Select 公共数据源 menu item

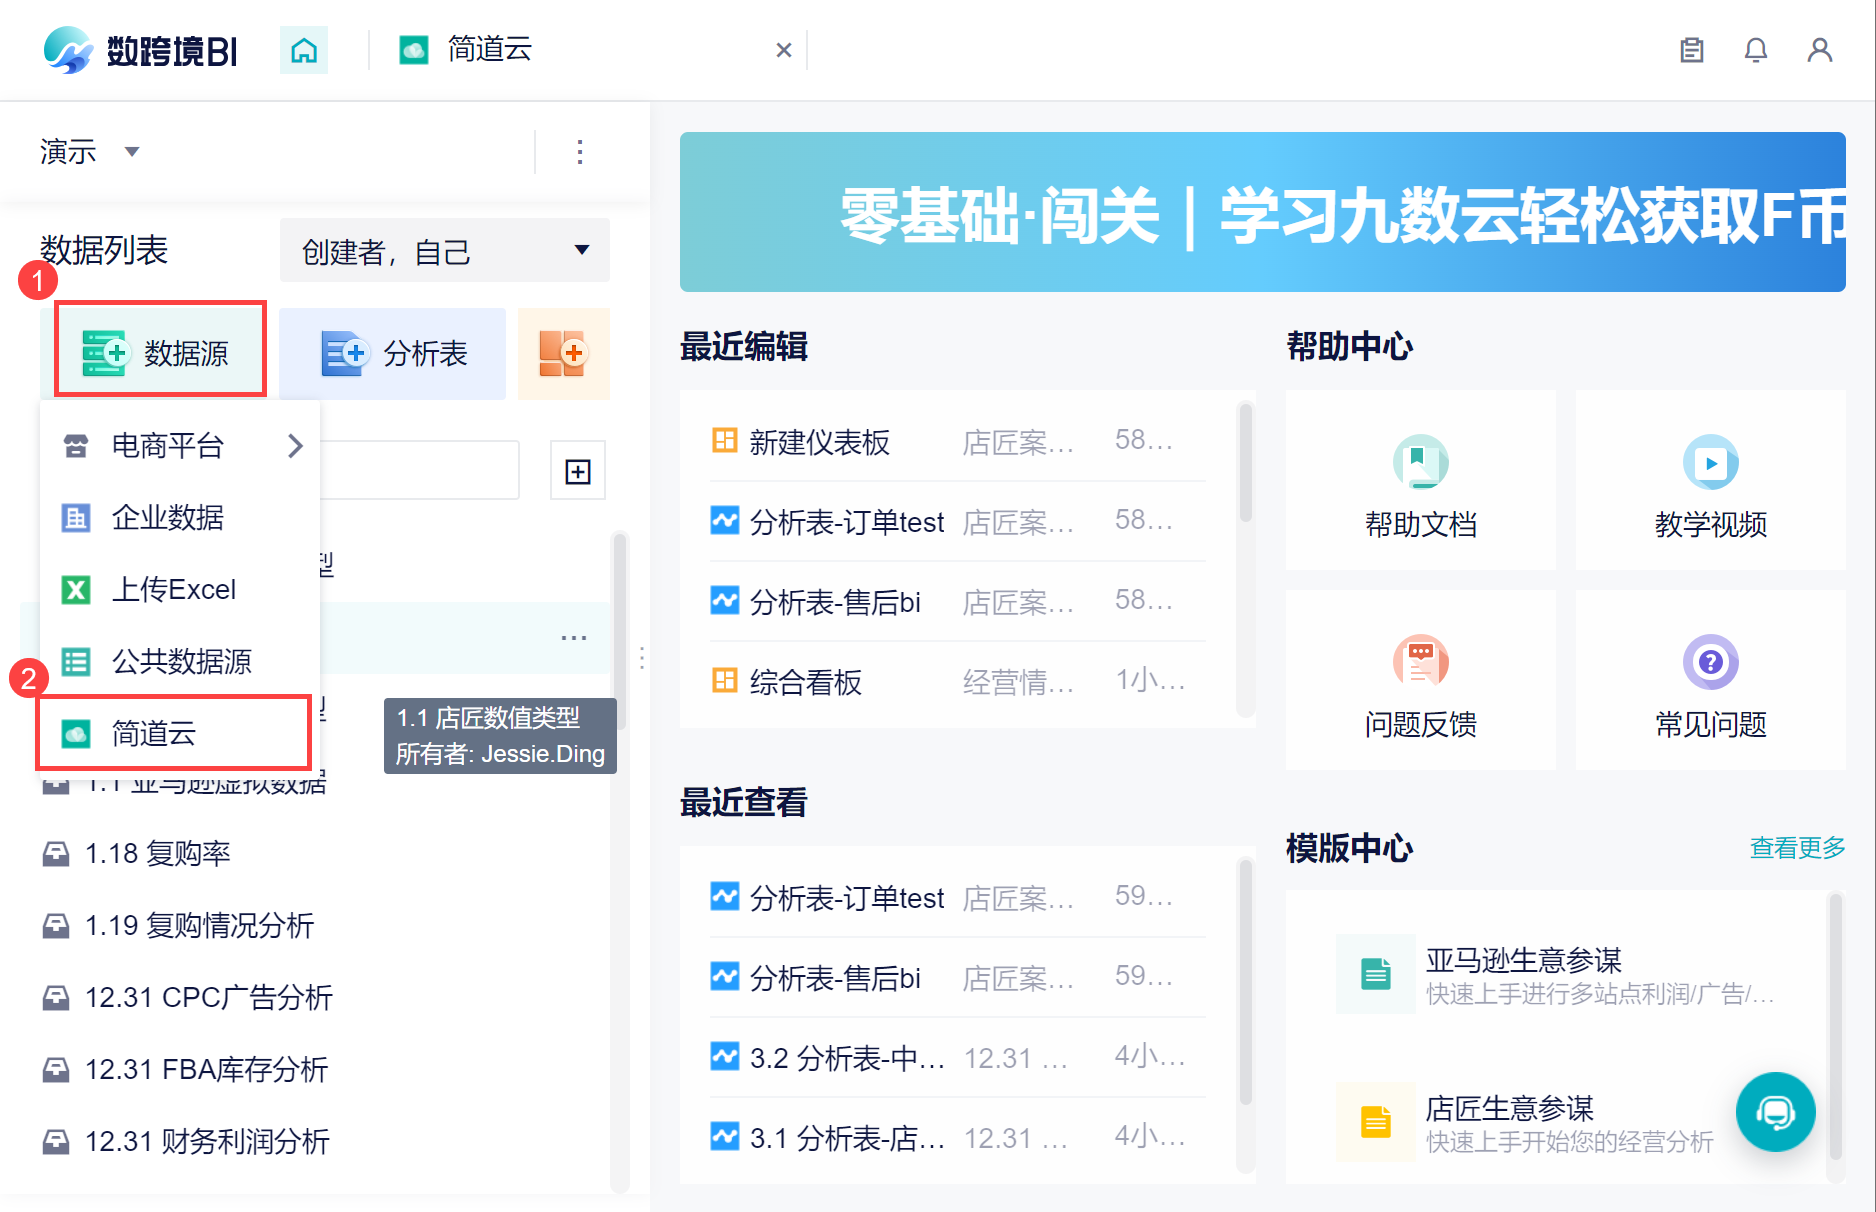[180, 661]
